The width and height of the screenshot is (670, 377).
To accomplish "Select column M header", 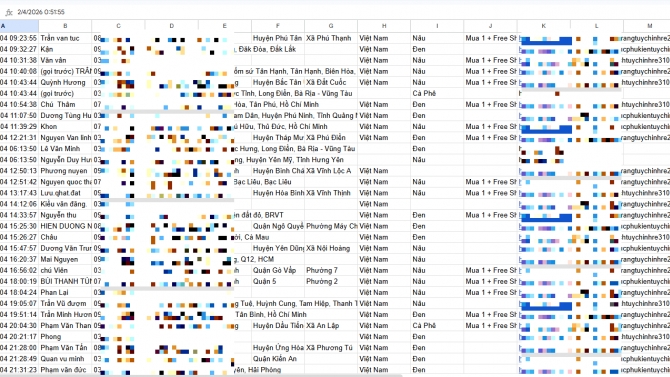I will click(x=646, y=26).
